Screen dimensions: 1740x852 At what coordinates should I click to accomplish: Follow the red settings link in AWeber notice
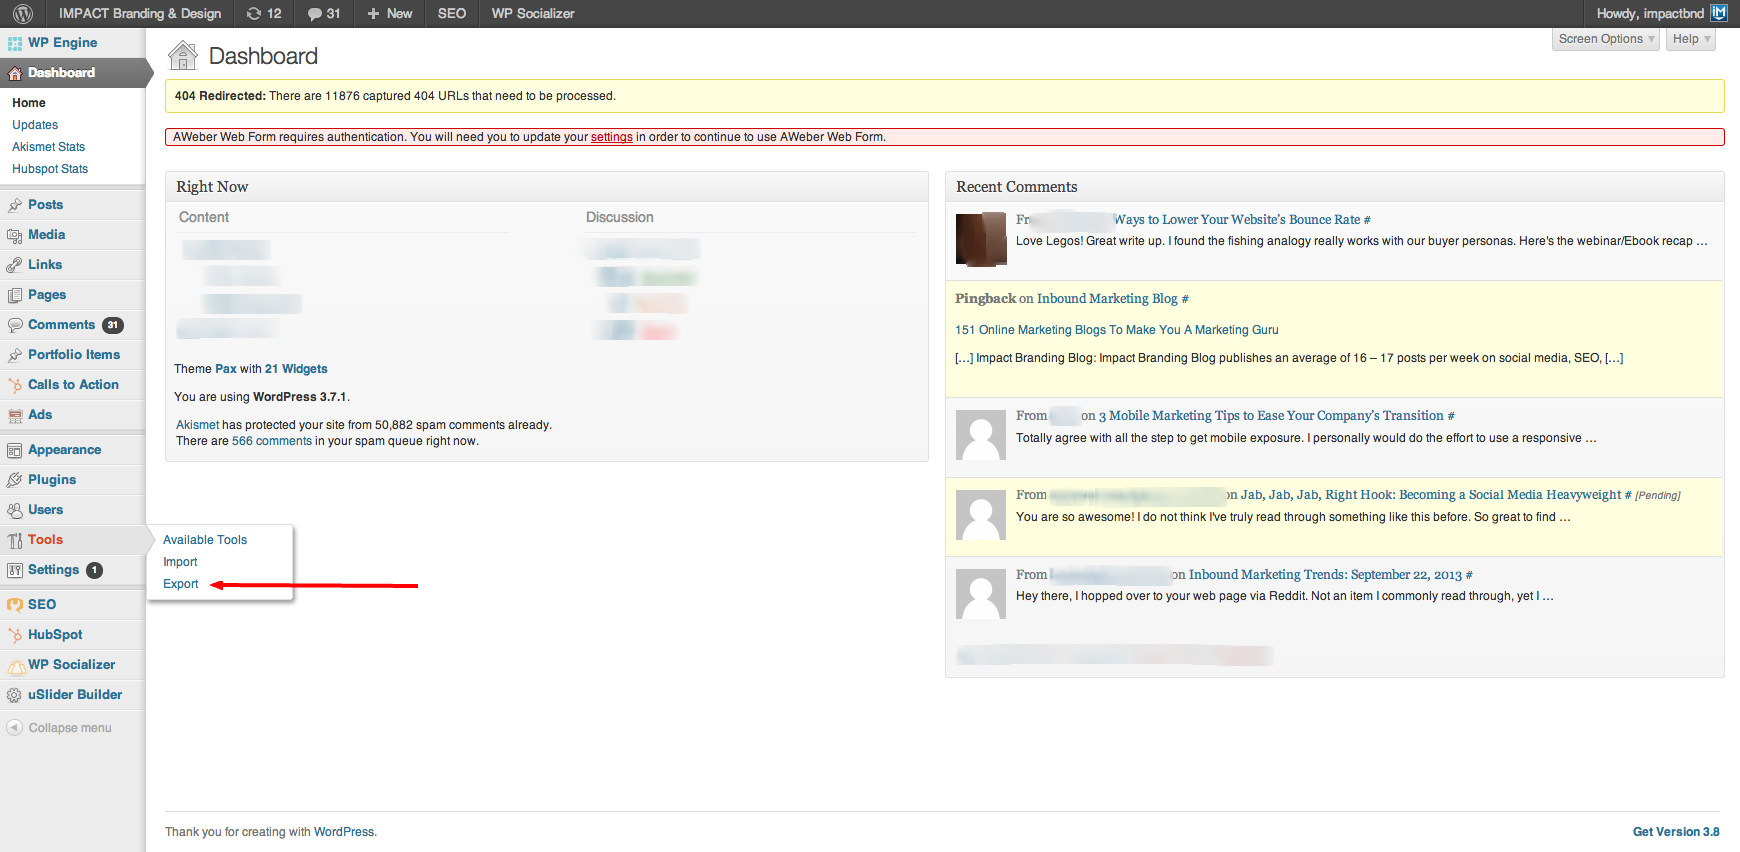point(612,137)
